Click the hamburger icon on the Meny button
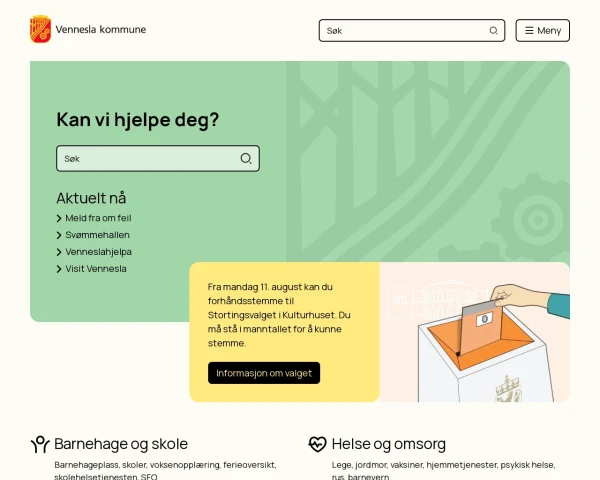The image size is (600, 480). pyautogui.click(x=529, y=31)
